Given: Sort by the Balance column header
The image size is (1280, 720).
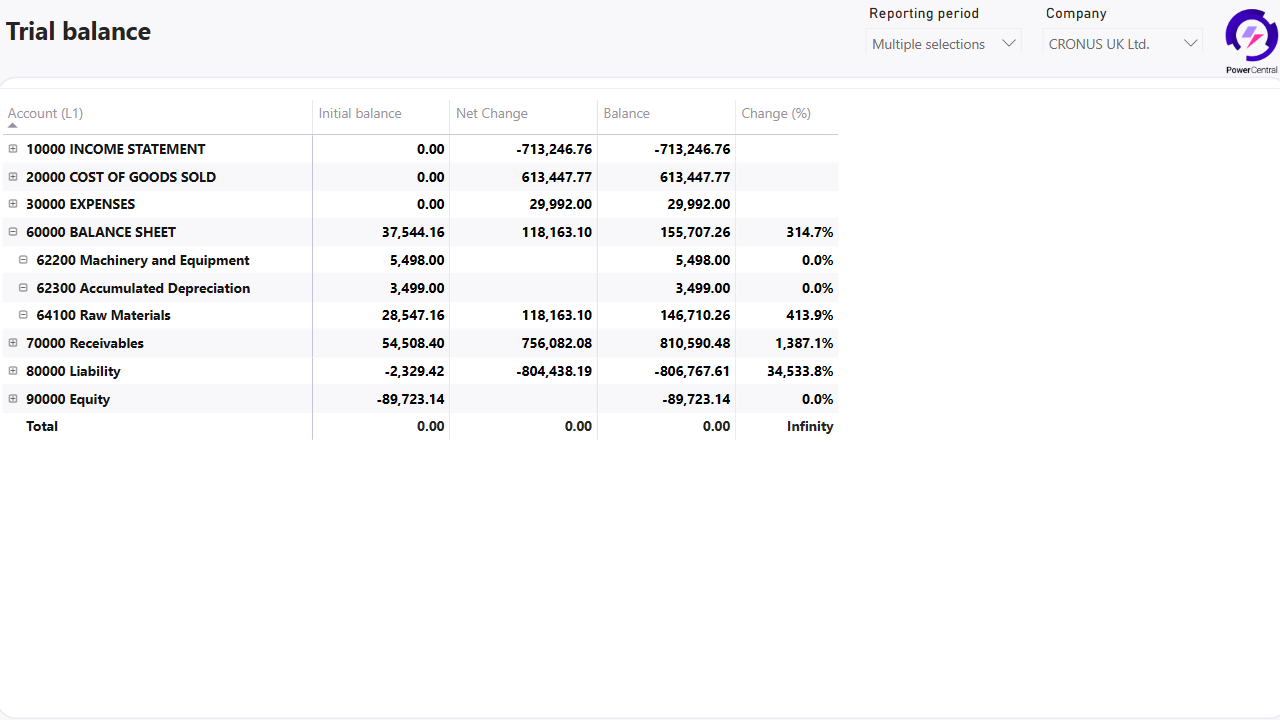Looking at the screenshot, I should [627, 113].
